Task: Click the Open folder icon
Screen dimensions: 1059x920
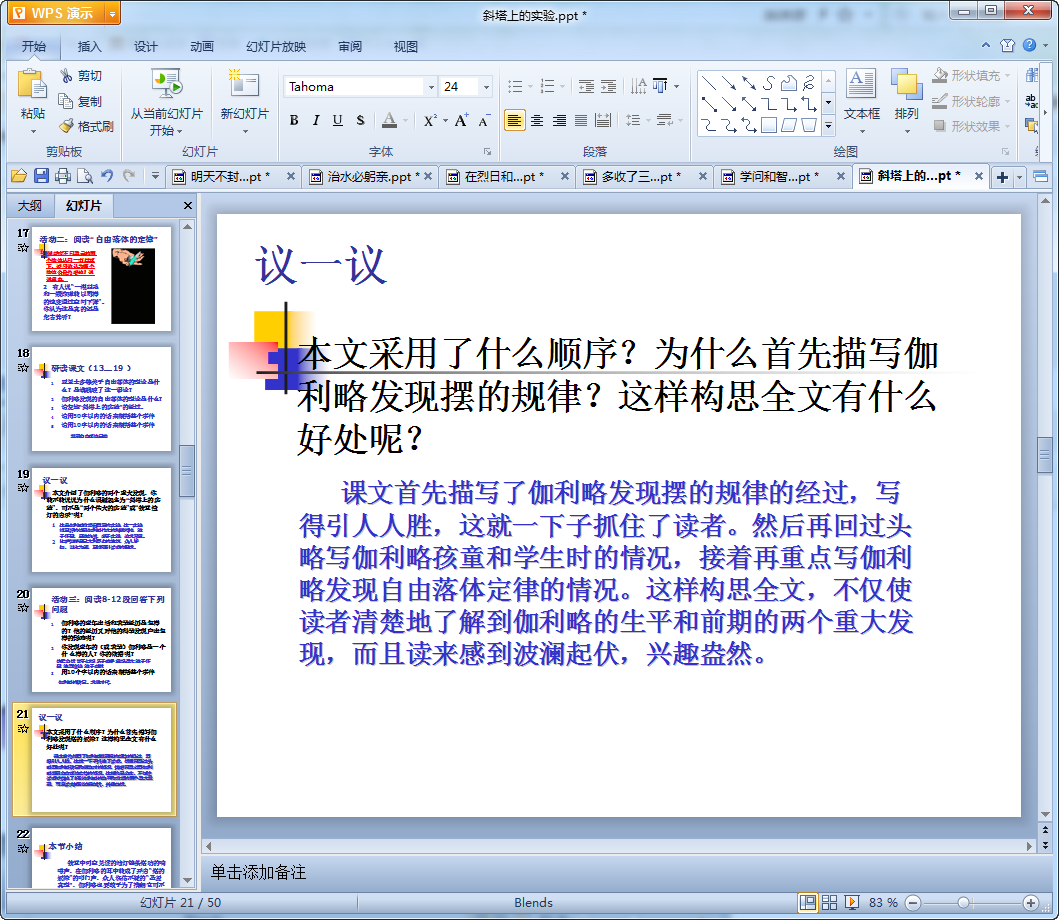Action: click(x=19, y=176)
